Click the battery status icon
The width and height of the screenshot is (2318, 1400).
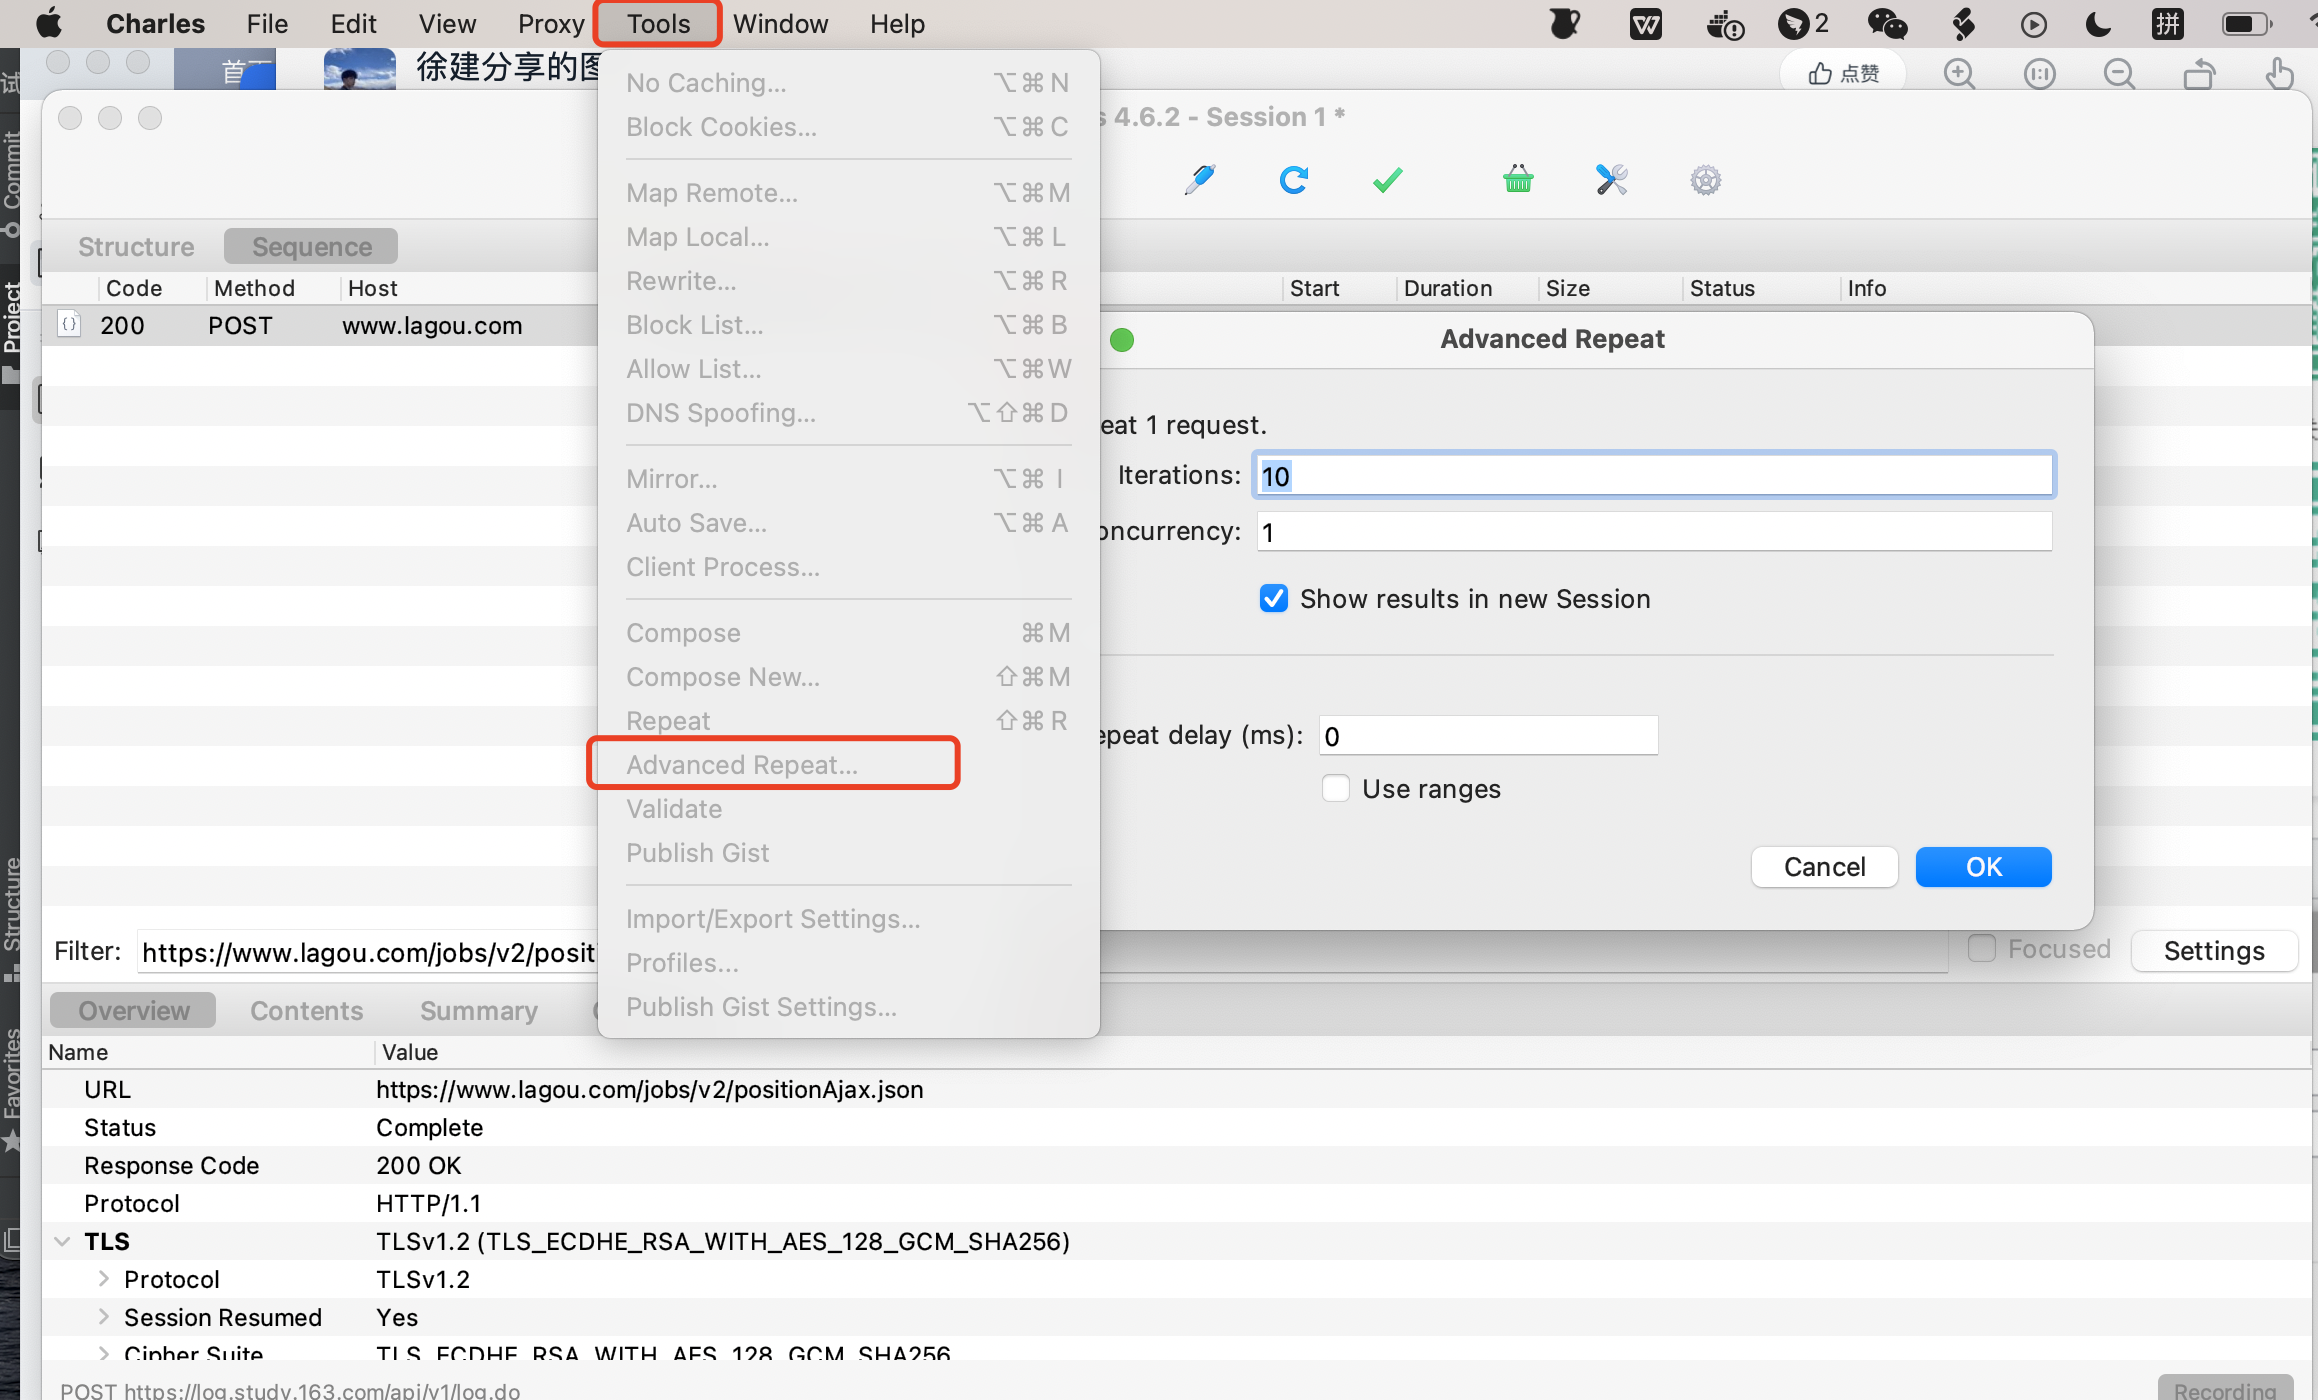click(2246, 23)
